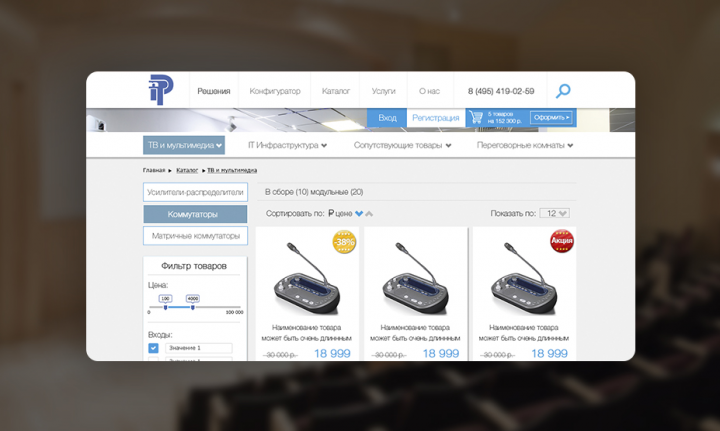Open the Услуги menu item
This screenshot has height=431, width=720.
point(383,91)
